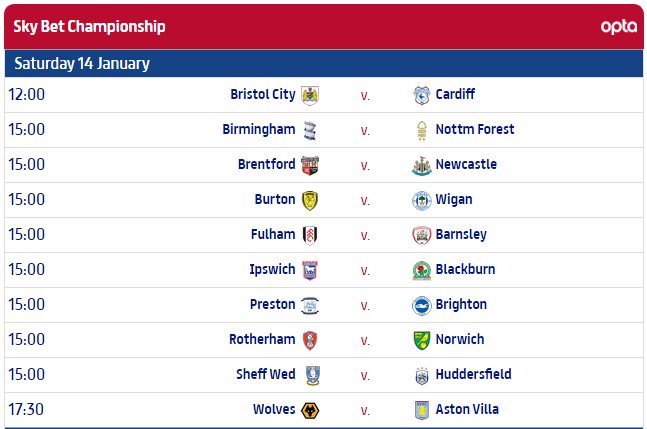Open the Sheff Wed team link
The image size is (647, 429).
point(266,374)
